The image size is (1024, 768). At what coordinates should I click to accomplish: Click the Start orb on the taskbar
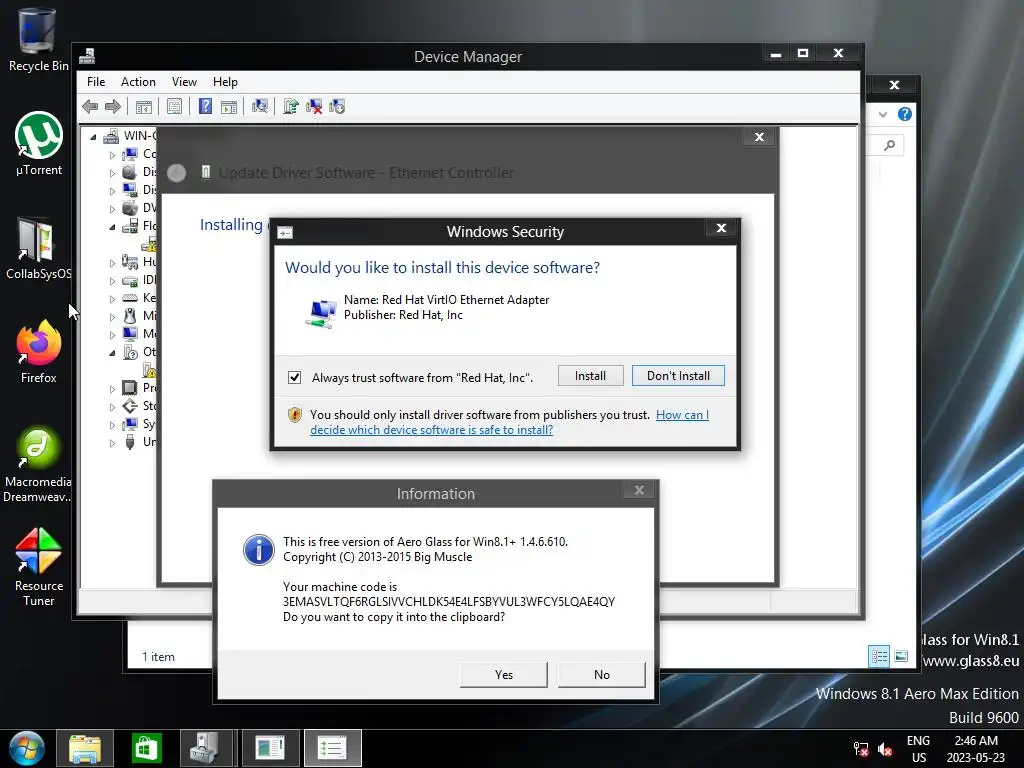[x=27, y=748]
